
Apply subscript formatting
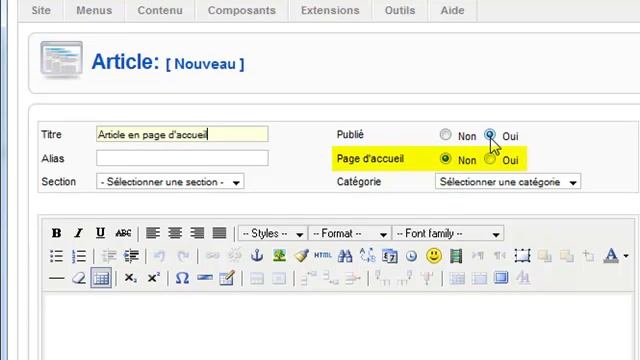click(x=131, y=278)
